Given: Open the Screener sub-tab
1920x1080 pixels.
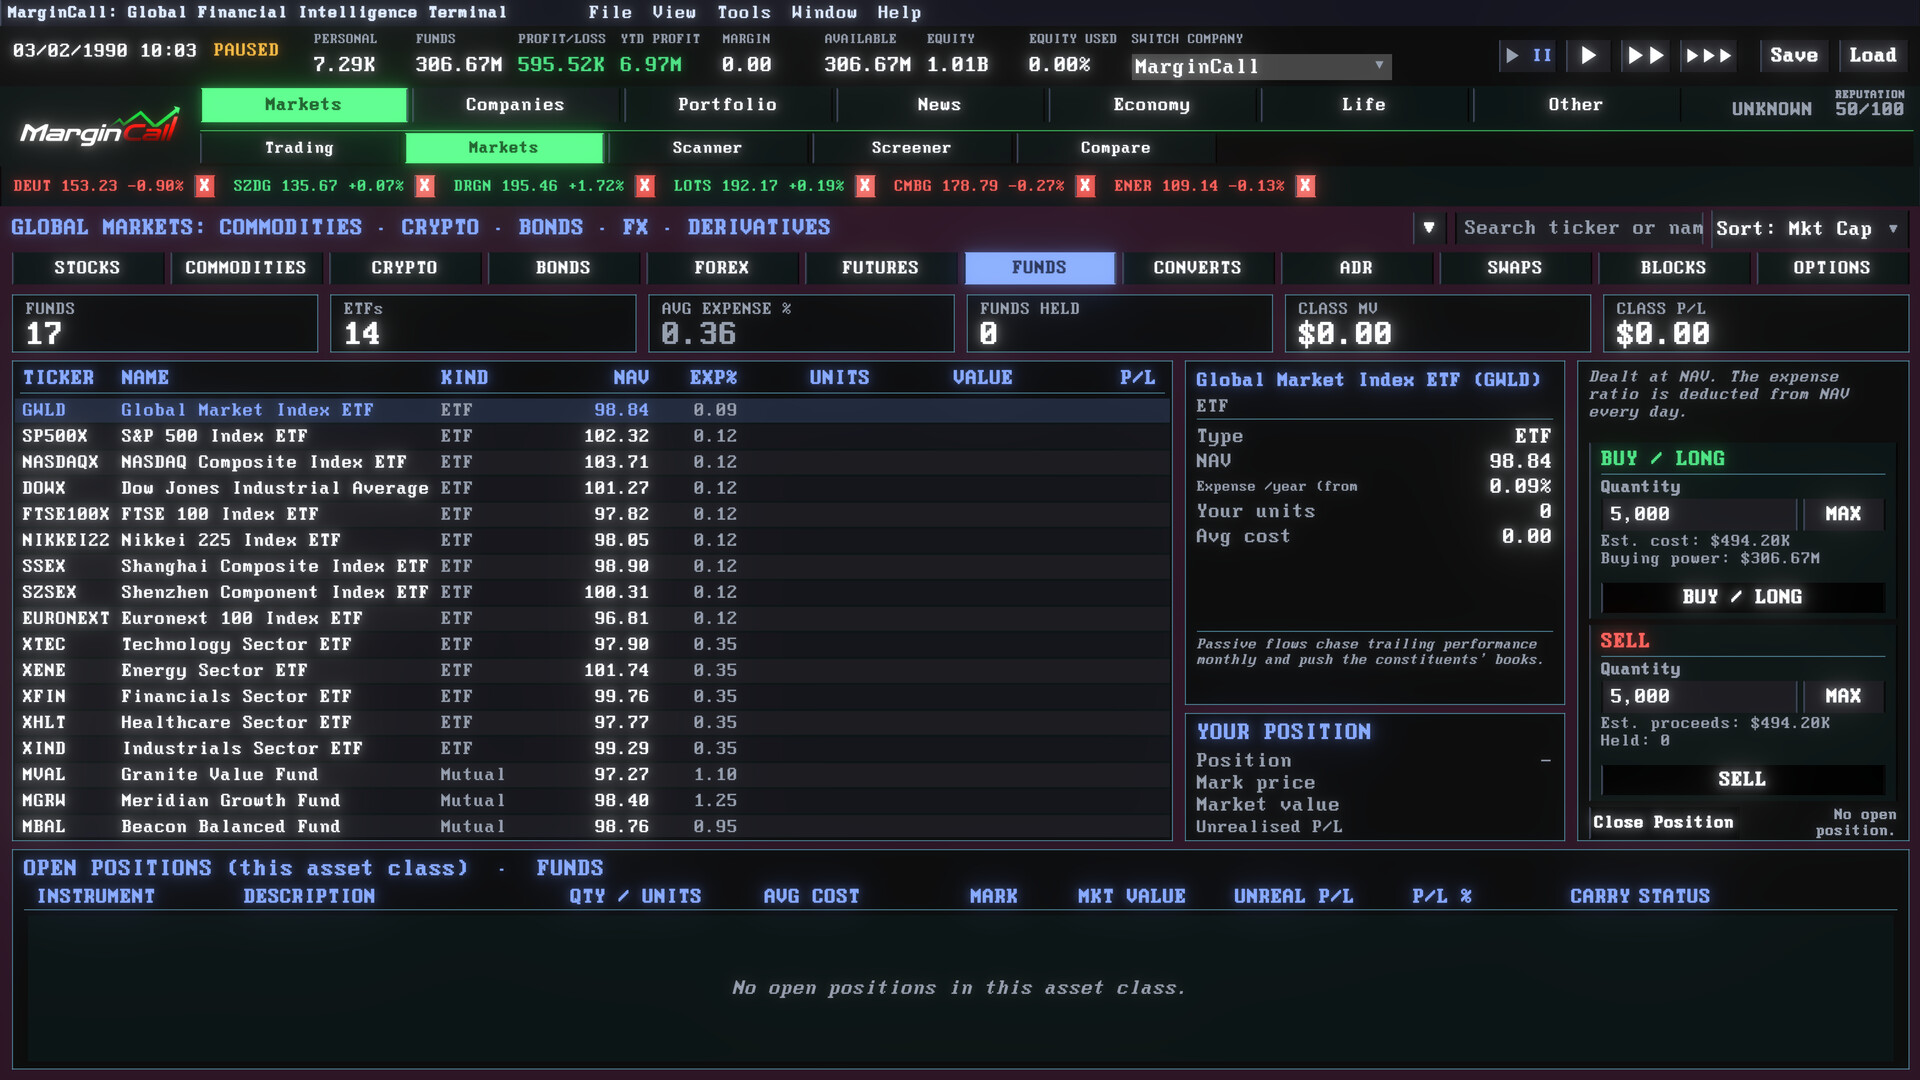Looking at the screenshot, I should click(911, 148).
